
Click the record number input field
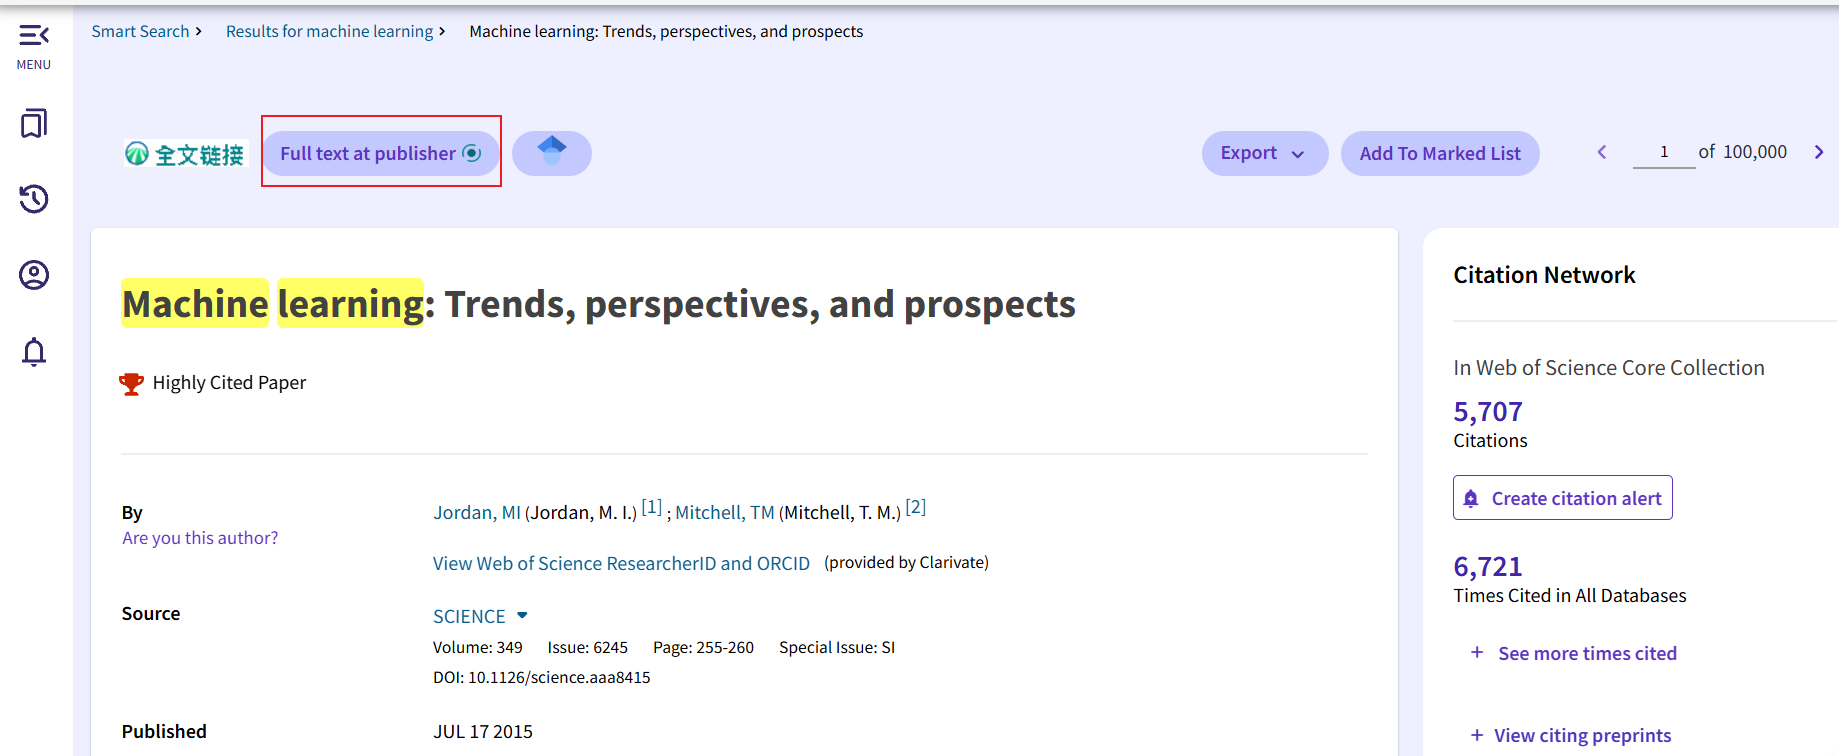point(1663,152)
